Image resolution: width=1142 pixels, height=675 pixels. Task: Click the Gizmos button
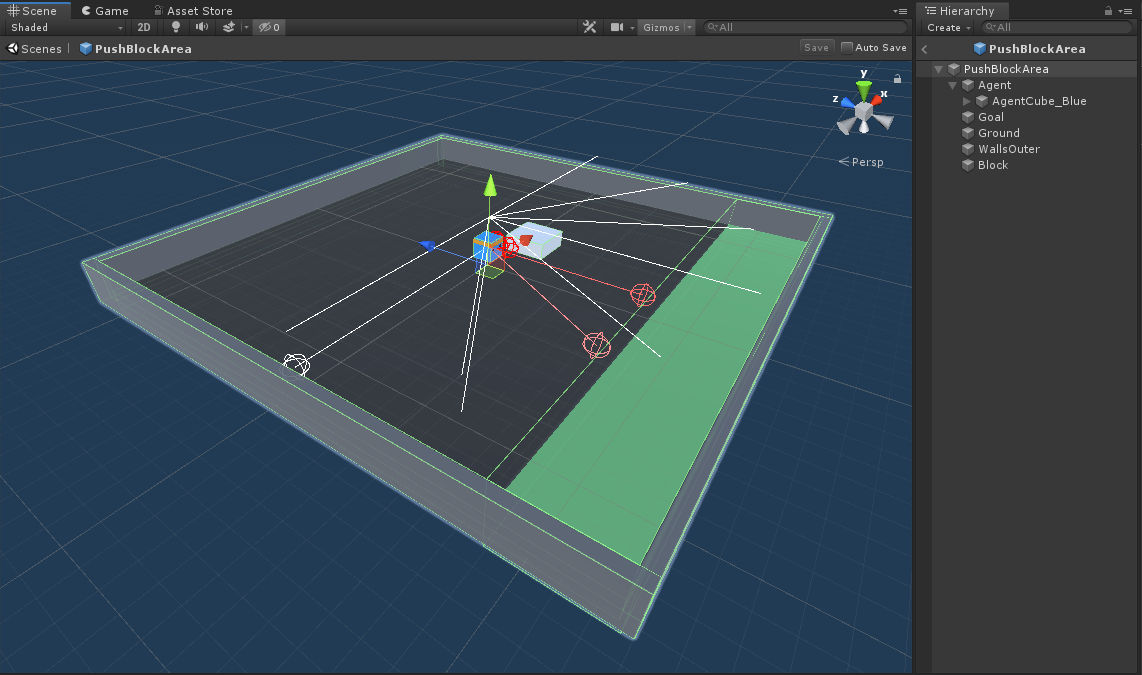coord(661,27)
